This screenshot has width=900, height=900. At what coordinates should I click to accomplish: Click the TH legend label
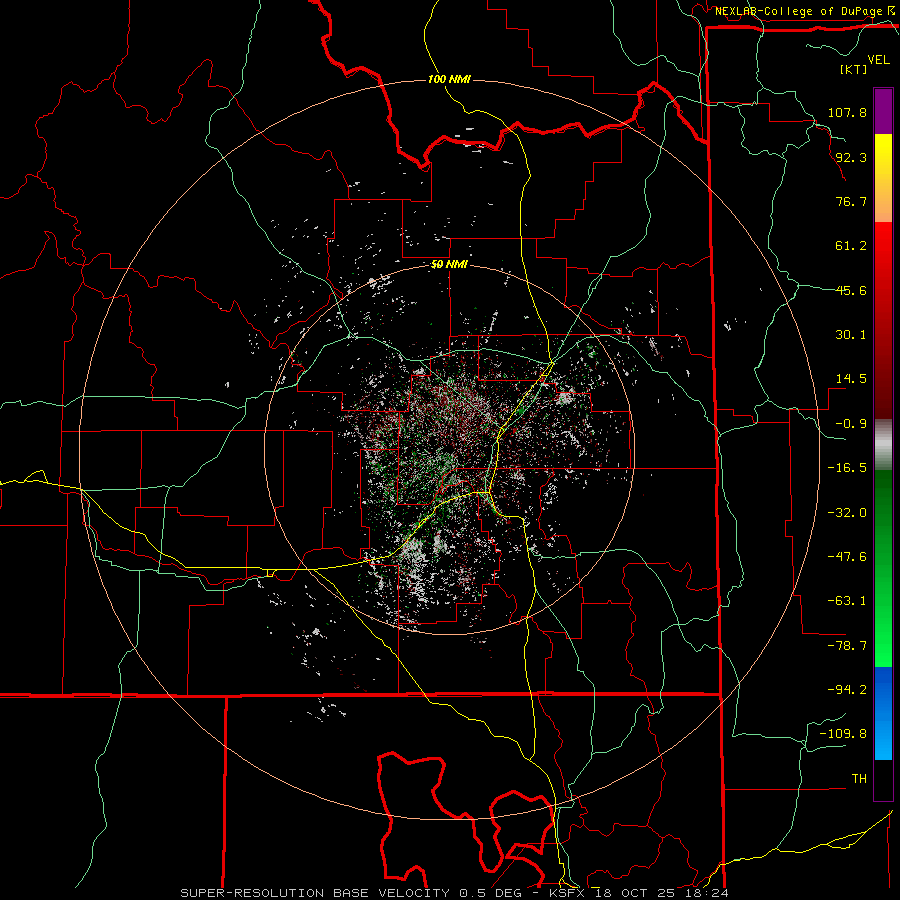[x=859, y=779]
